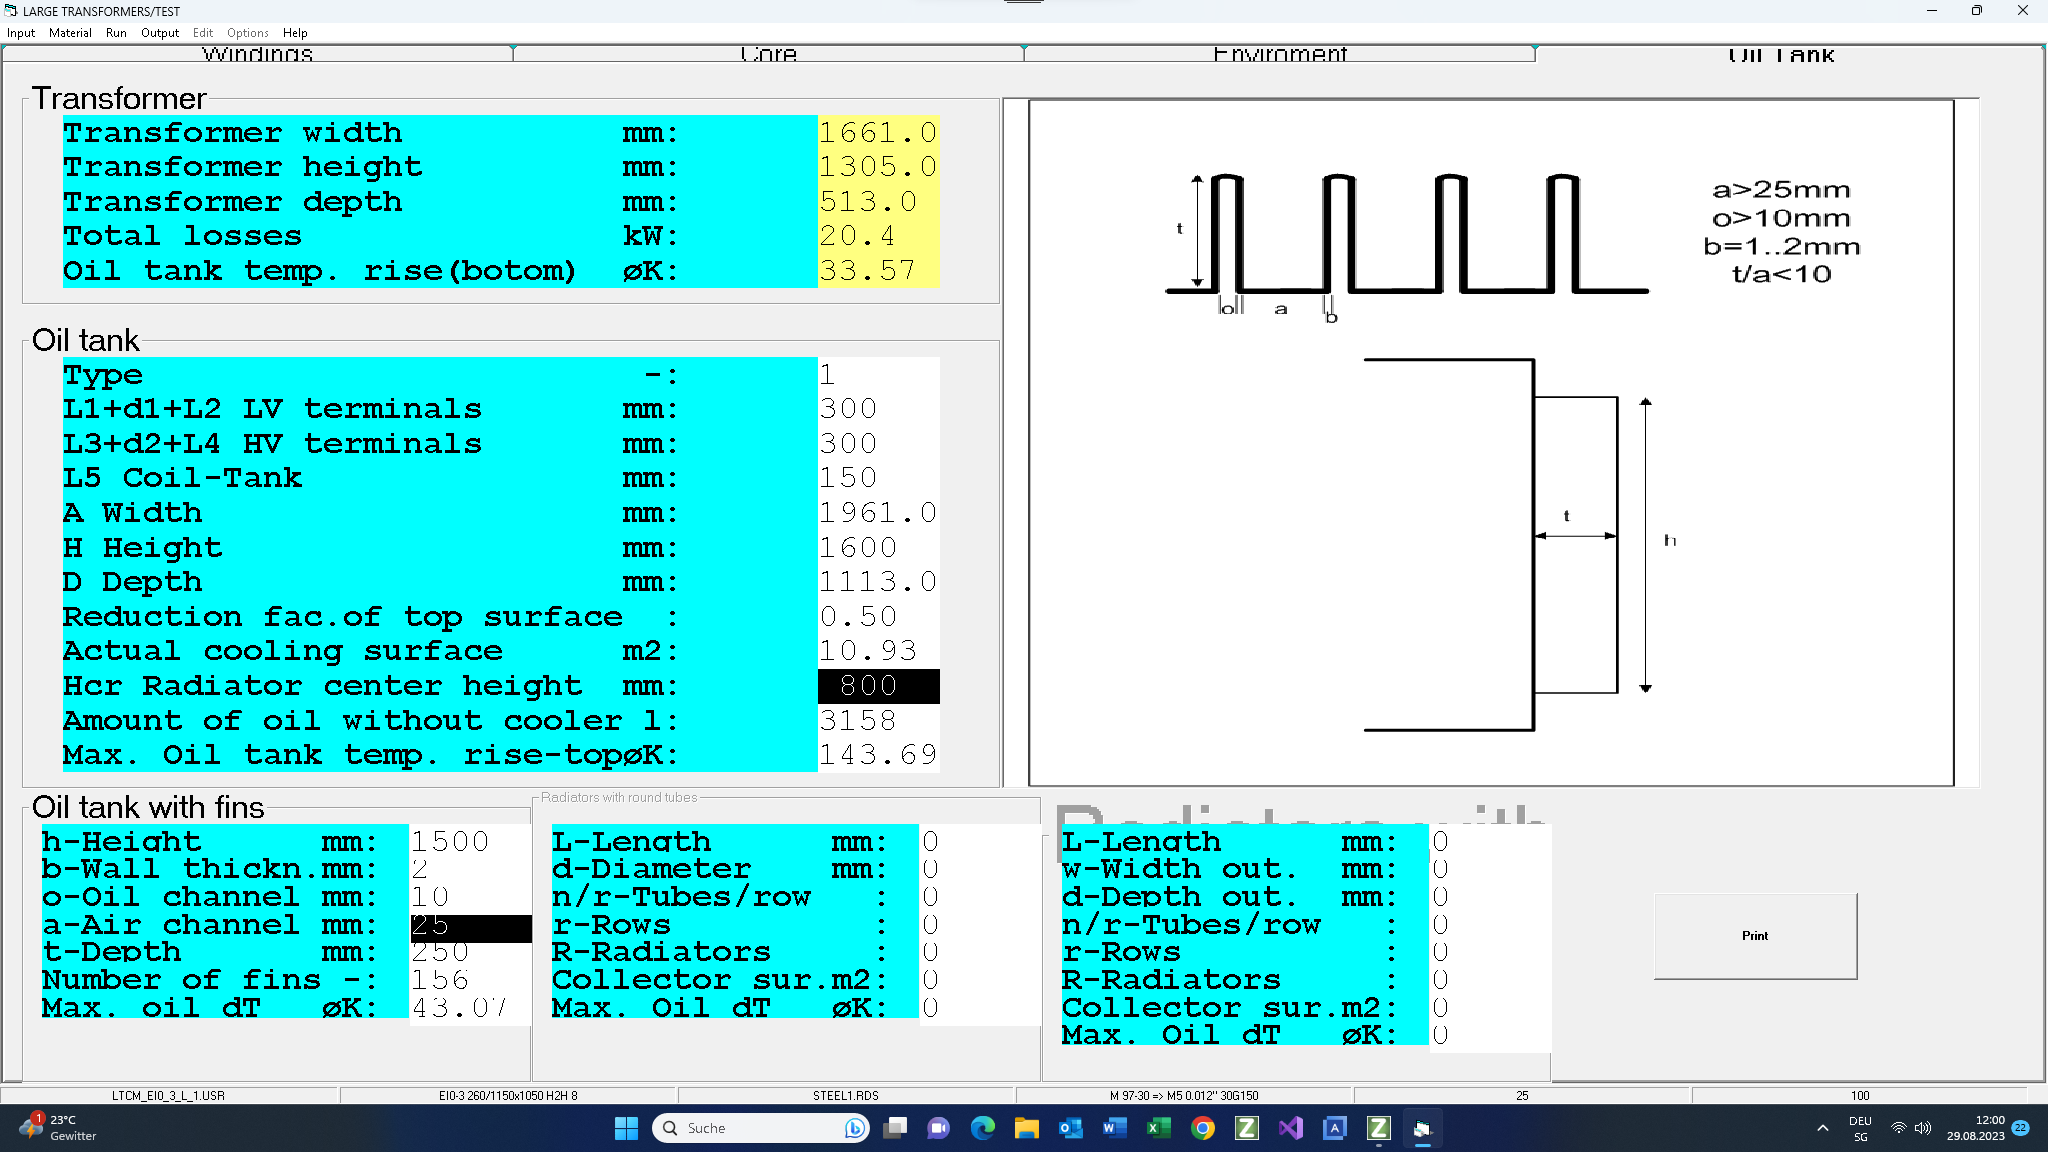Switch to the Environment tab
The height and width of the screenshot is (1152, 2048).
[x=1279, y=54]
